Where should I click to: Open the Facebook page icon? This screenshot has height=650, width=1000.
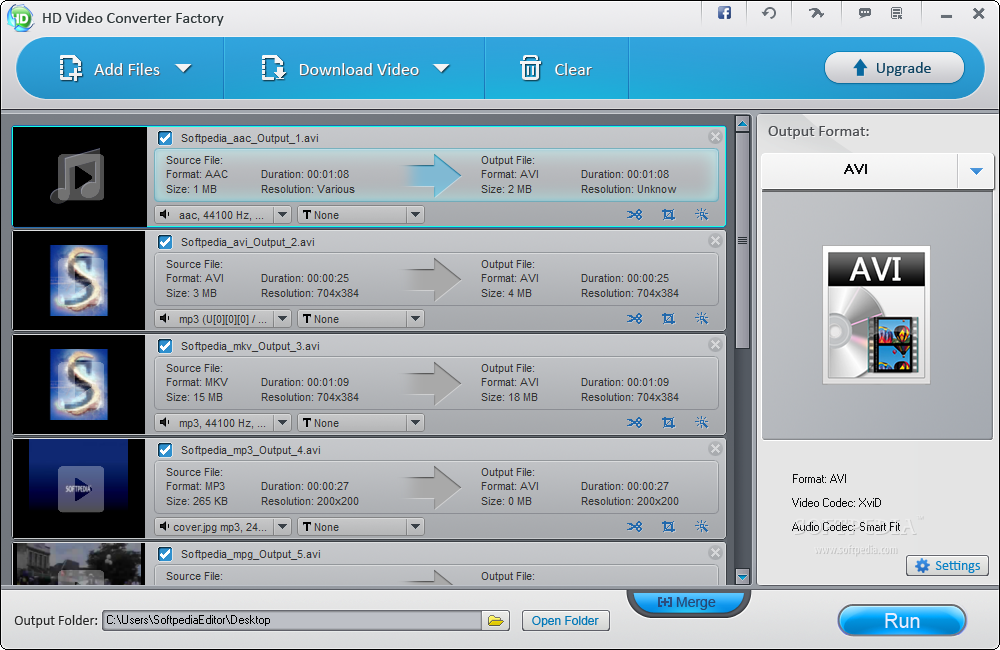click(724, 13)
